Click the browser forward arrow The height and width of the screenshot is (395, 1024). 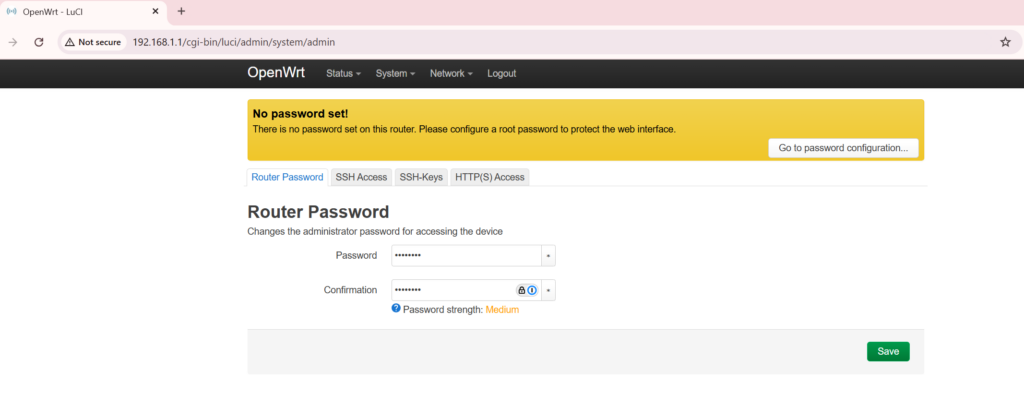[12, 42]
